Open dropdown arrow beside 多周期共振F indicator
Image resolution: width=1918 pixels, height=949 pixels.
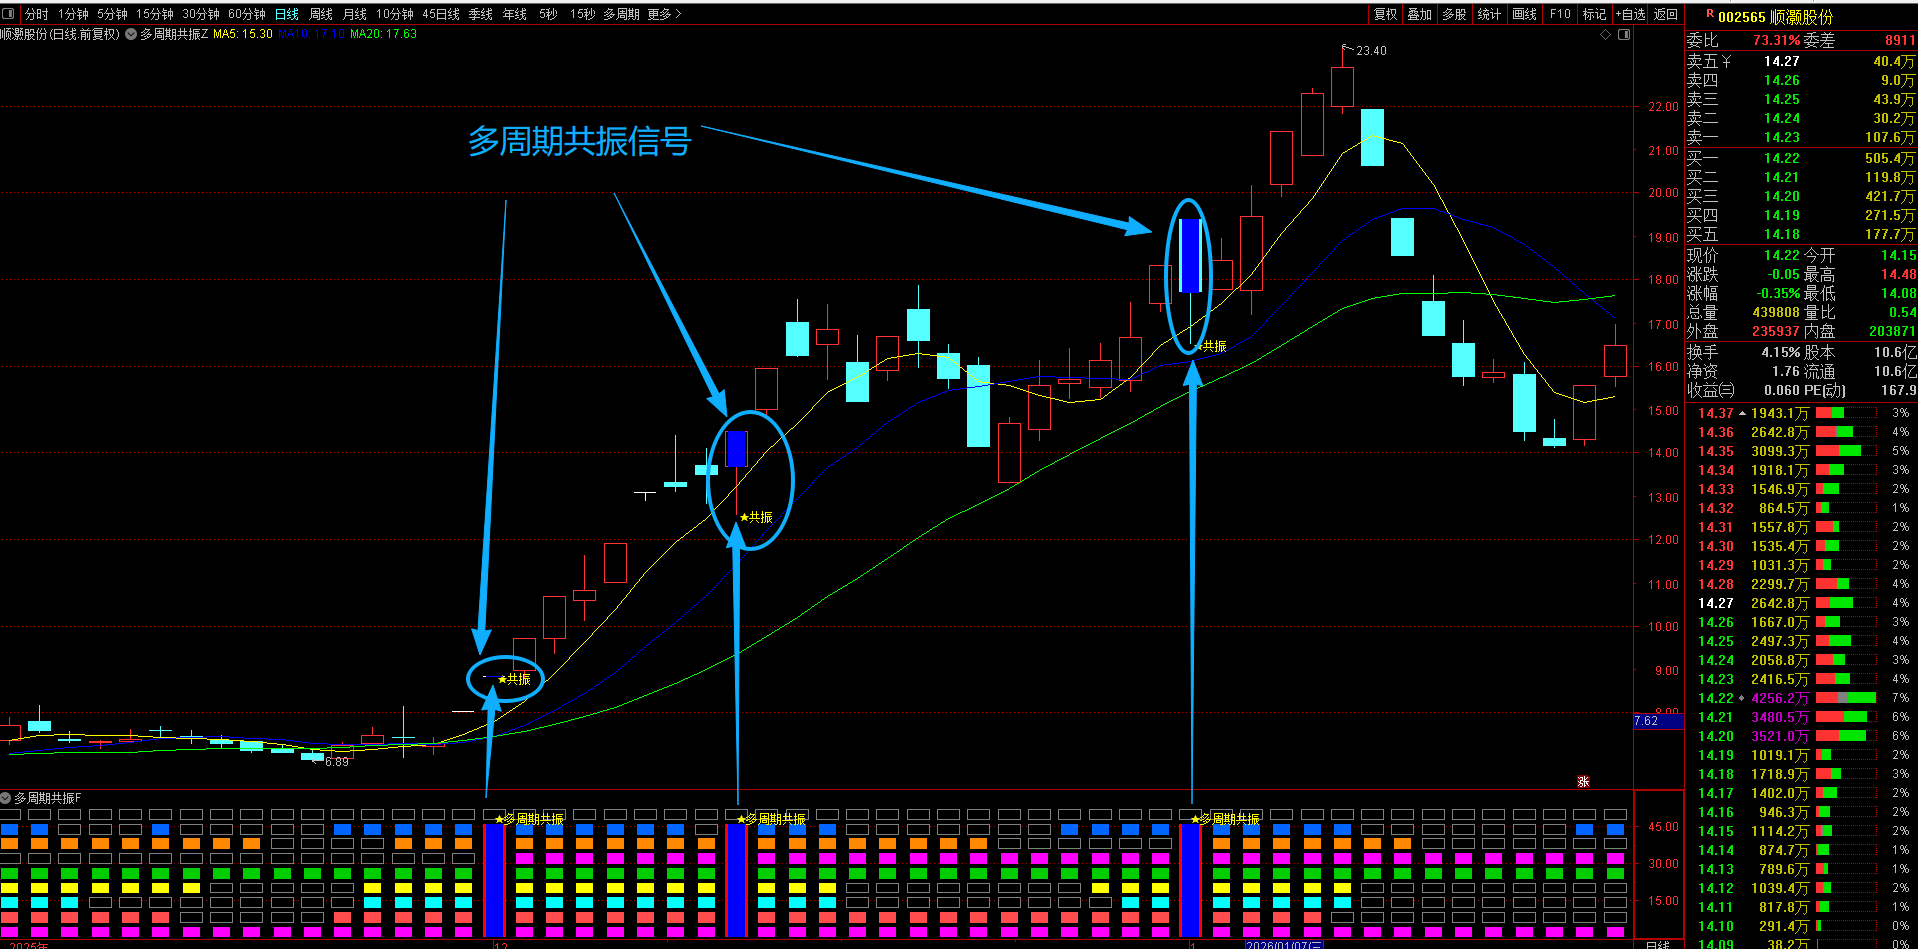(6, 798)
